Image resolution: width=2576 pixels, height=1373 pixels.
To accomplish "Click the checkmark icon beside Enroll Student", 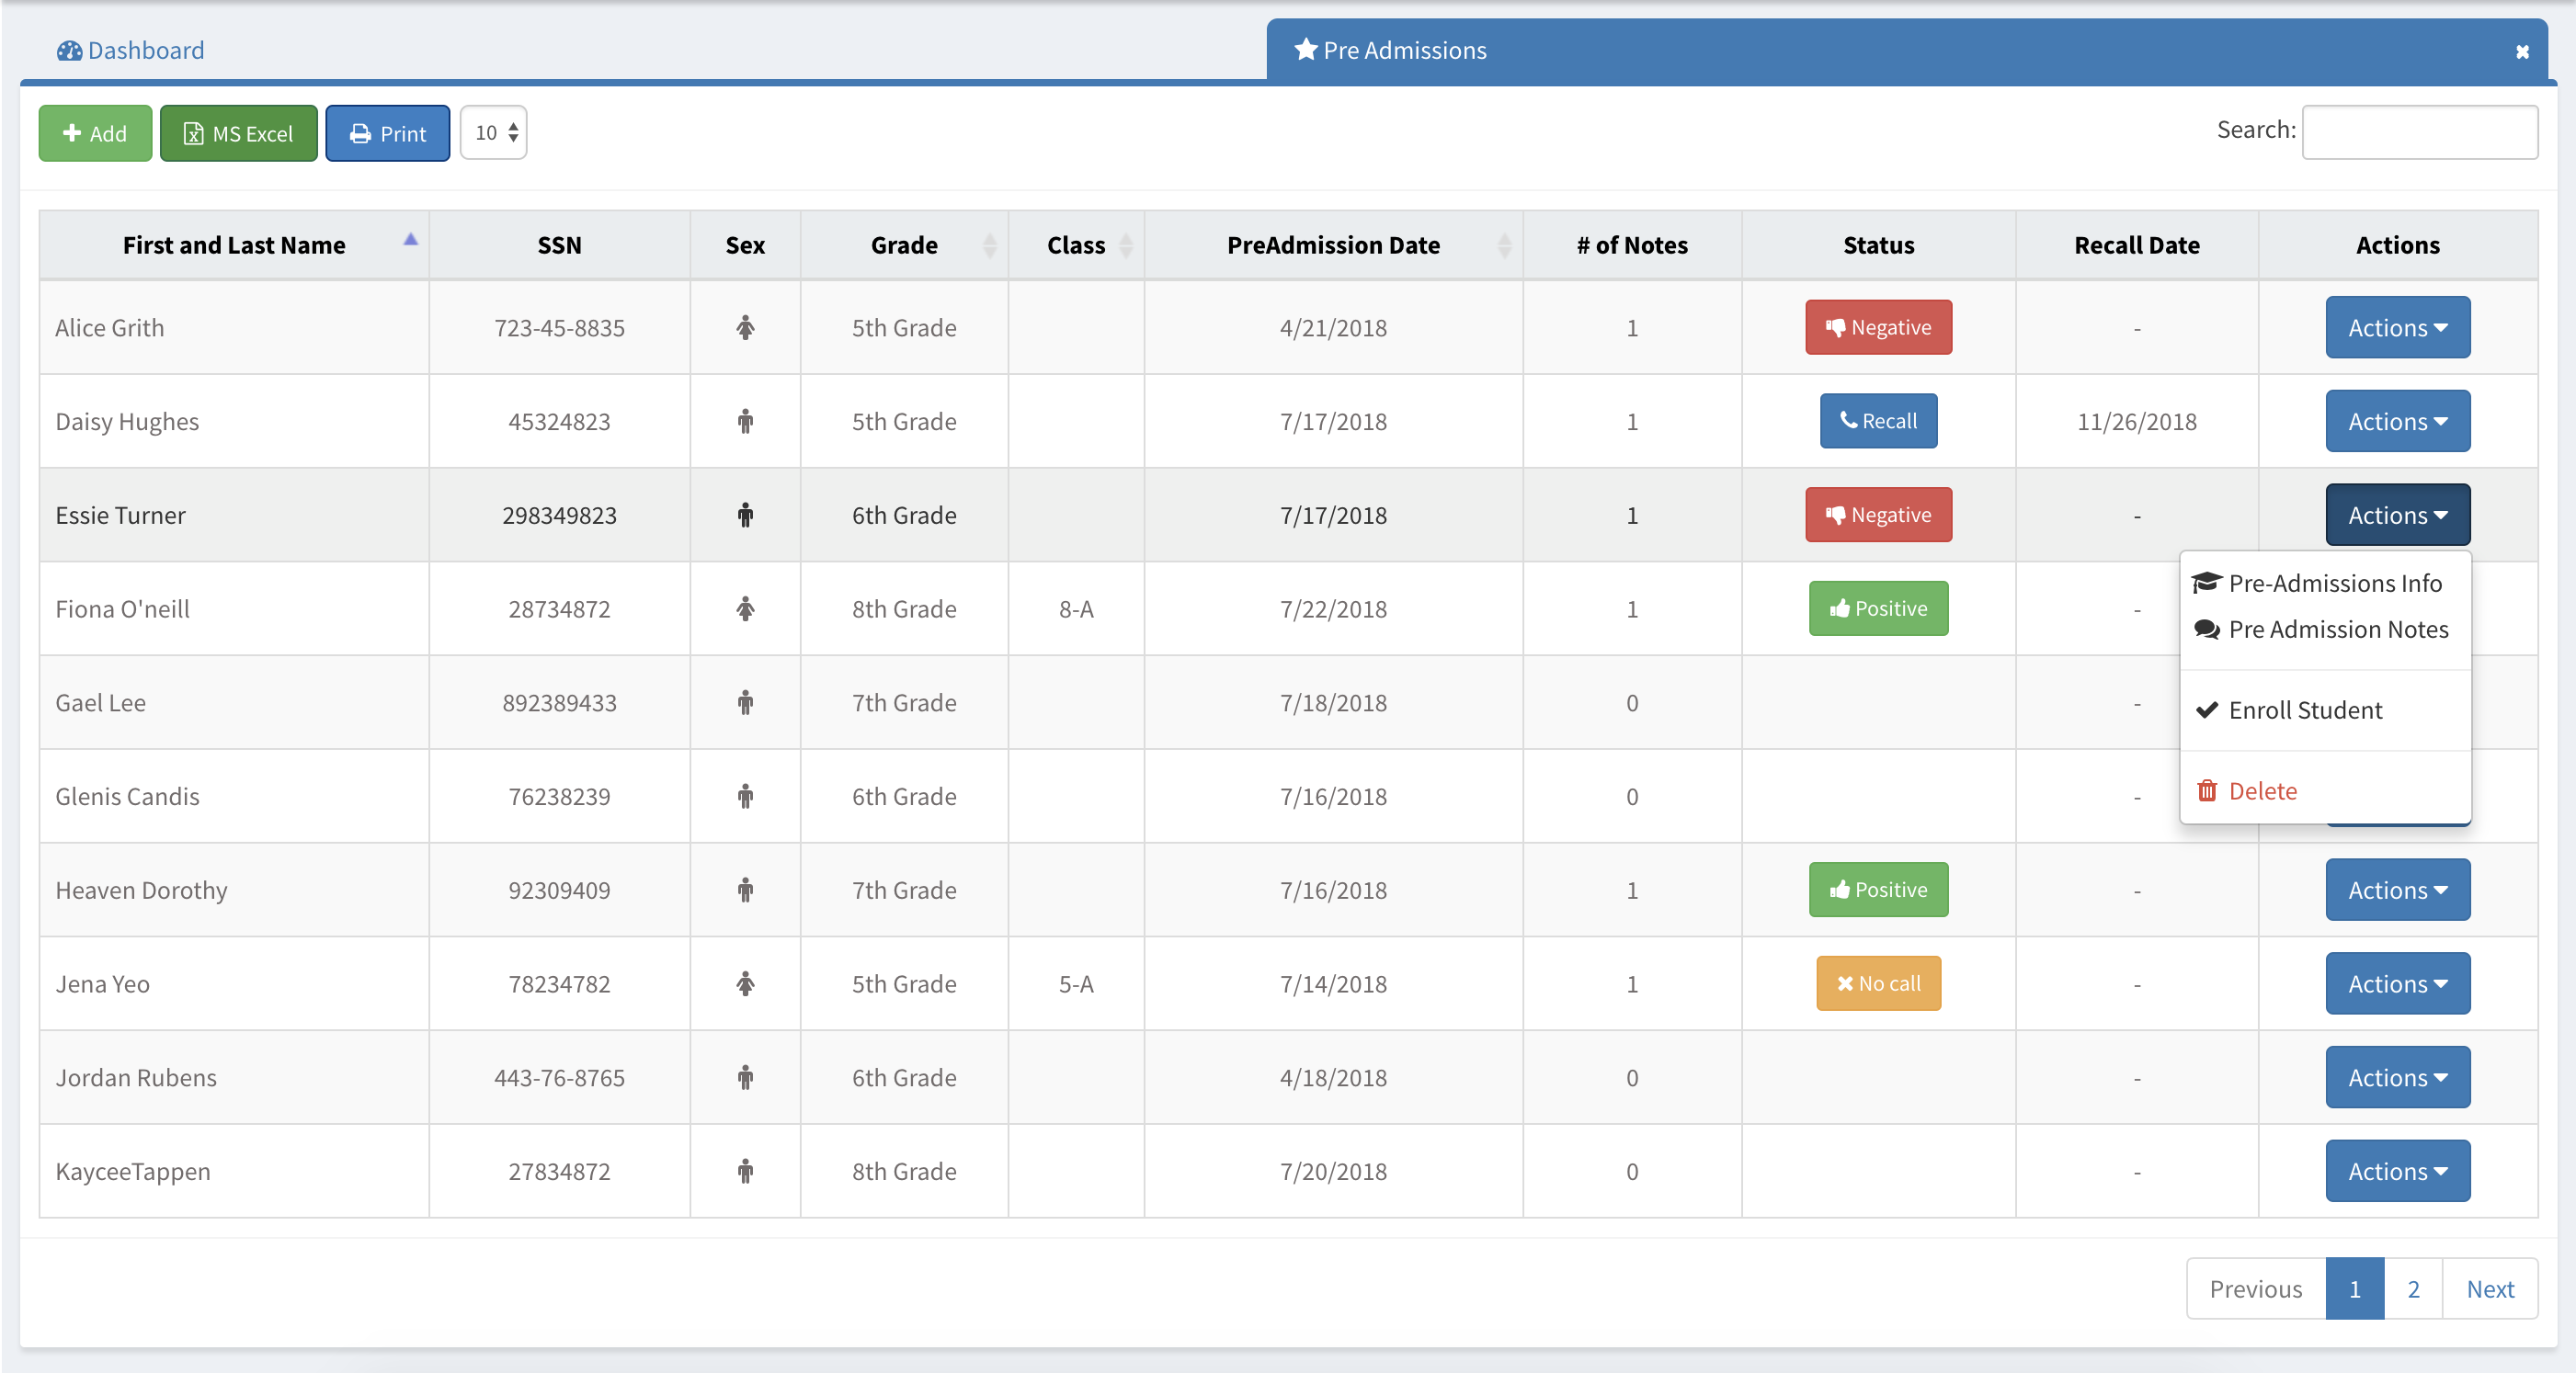I will point(2207,710).
